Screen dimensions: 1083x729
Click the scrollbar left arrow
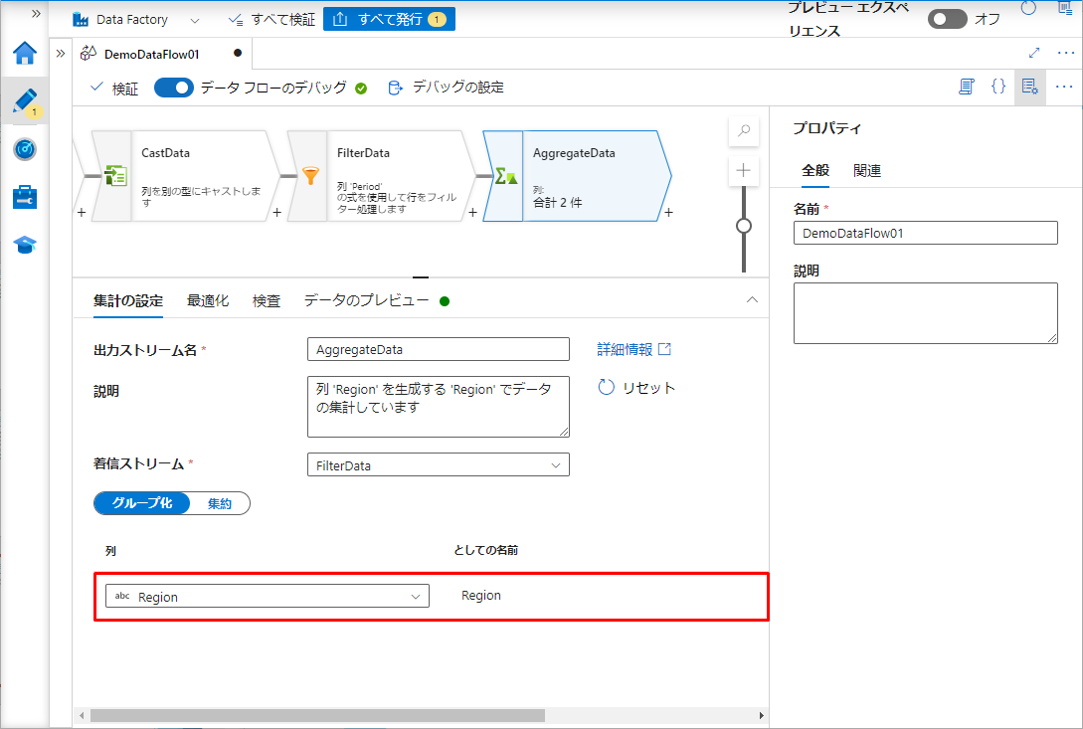82,715
